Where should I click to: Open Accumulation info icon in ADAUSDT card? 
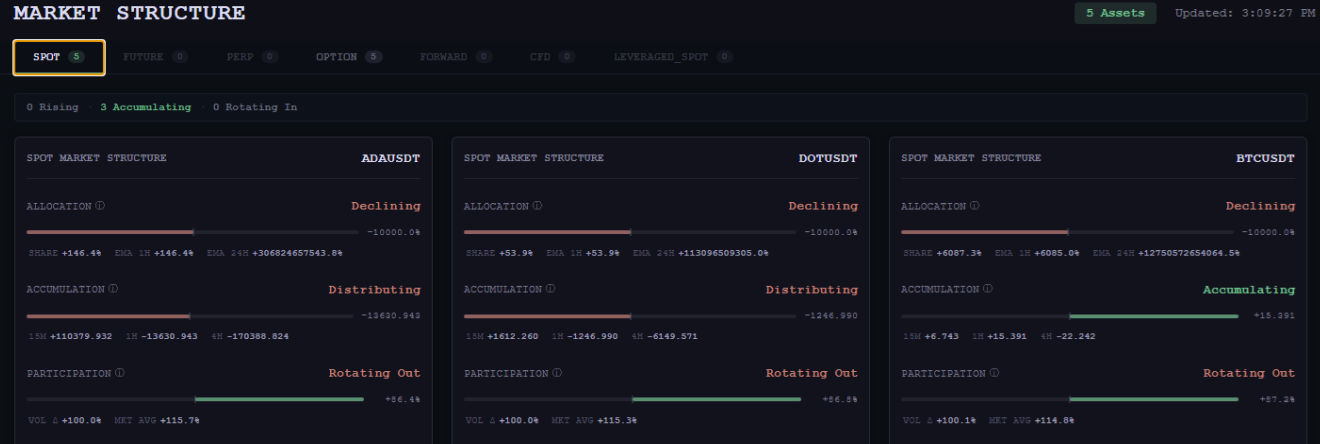click(112, 289)
